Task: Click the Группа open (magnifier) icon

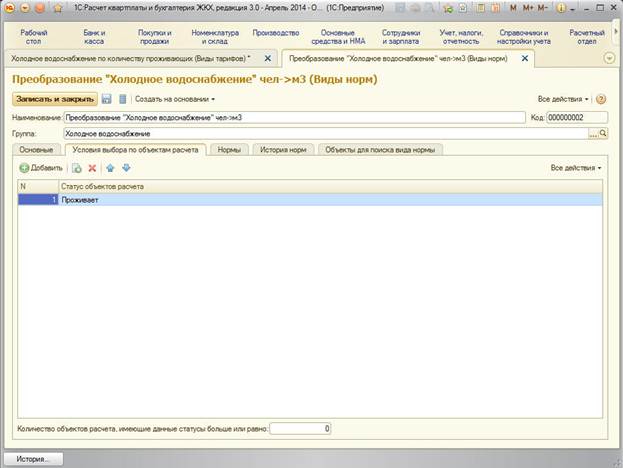Action: 603,133
